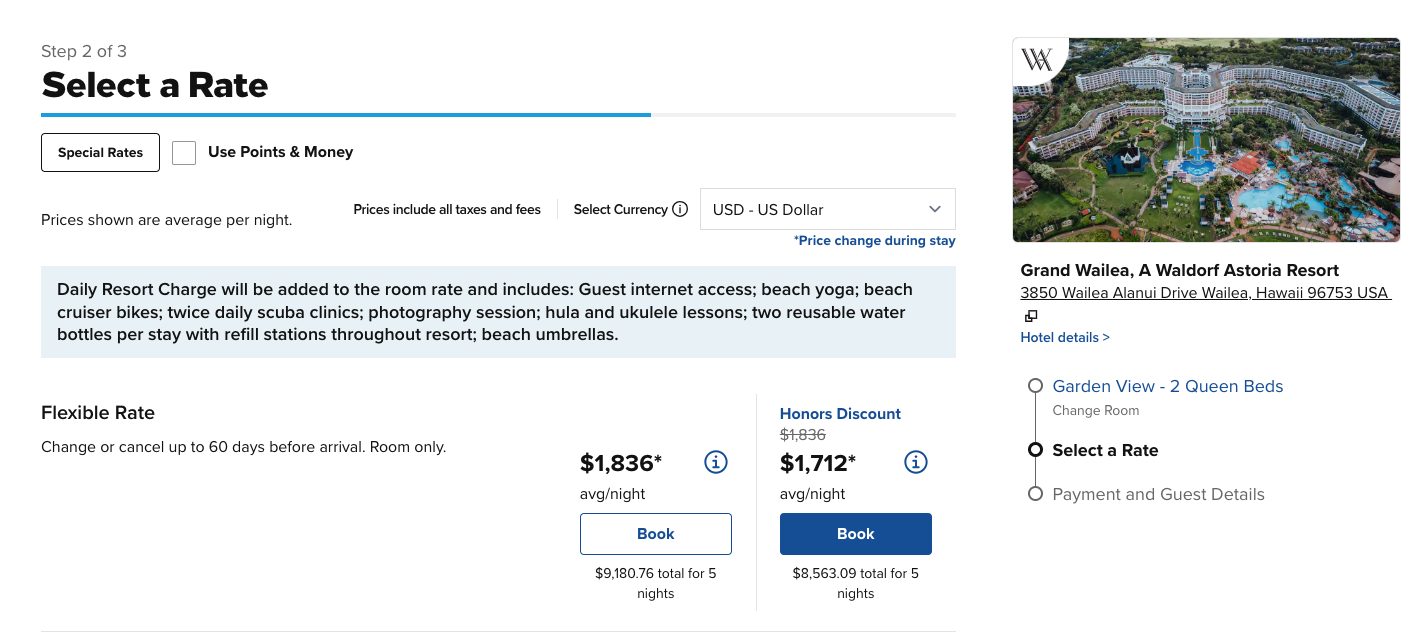Click the Waldorf Astoria logo badge
Viewport: 1426px width, 633px height.
[1038, 60]
